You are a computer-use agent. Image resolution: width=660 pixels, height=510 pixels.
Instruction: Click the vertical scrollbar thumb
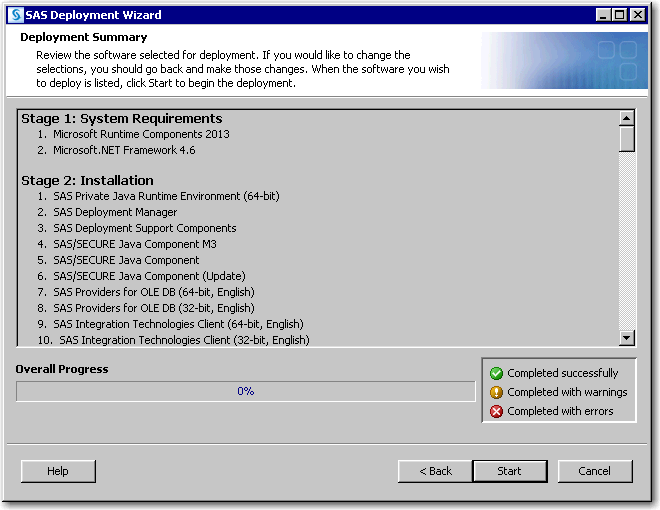point(627,138)
